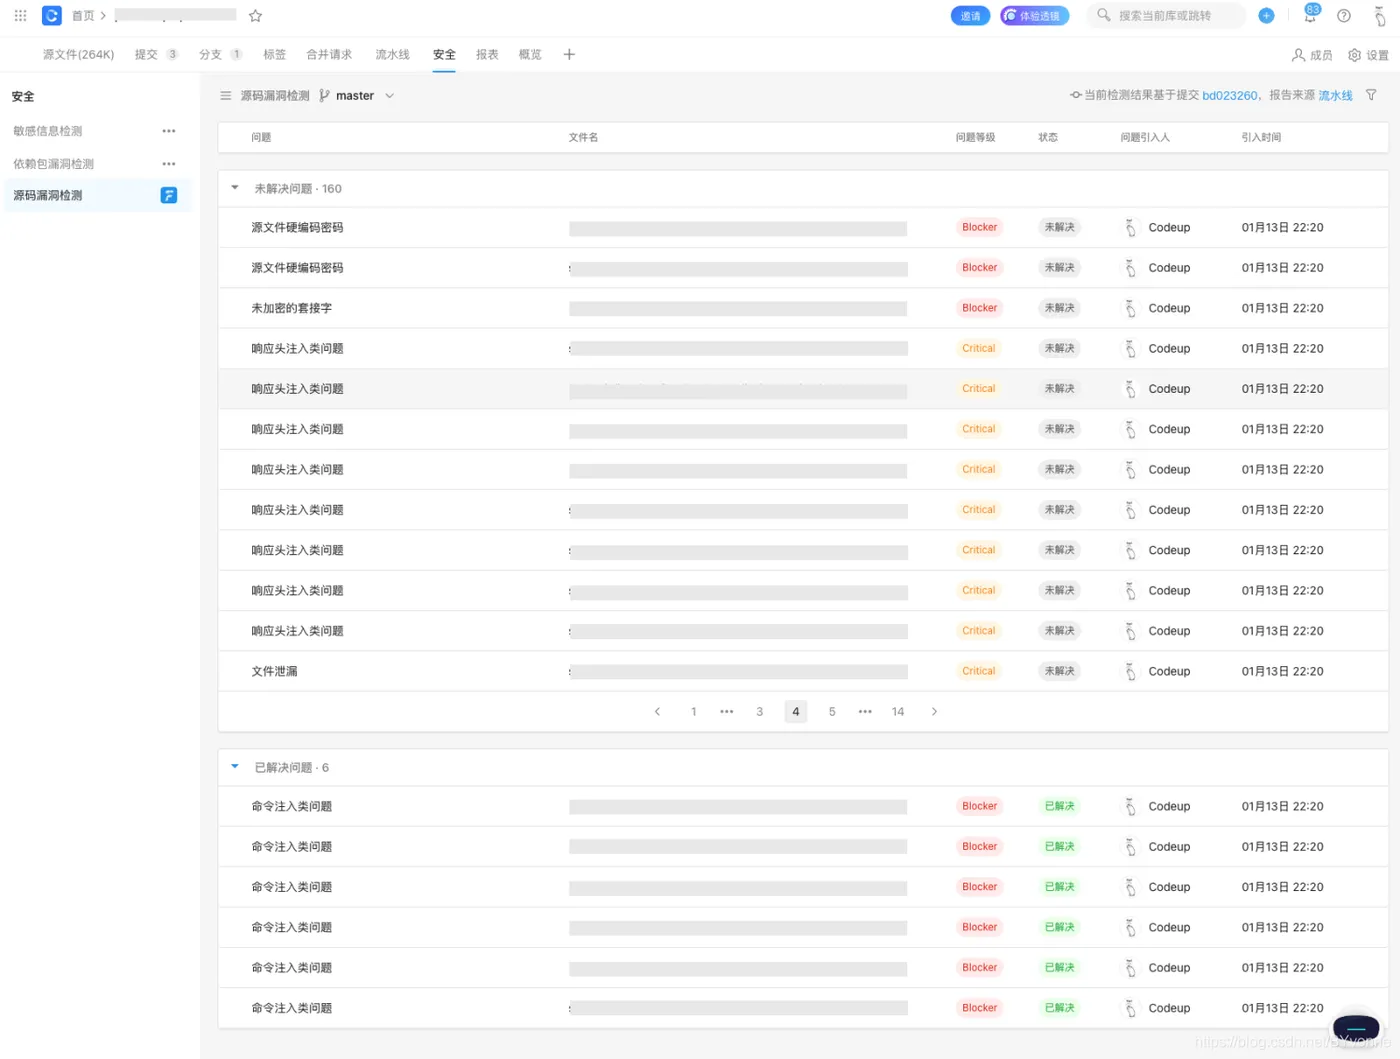Screen dimensions: 1400x1059
Task: Click the 体验透镜 button
Action: pos(1034,16)
